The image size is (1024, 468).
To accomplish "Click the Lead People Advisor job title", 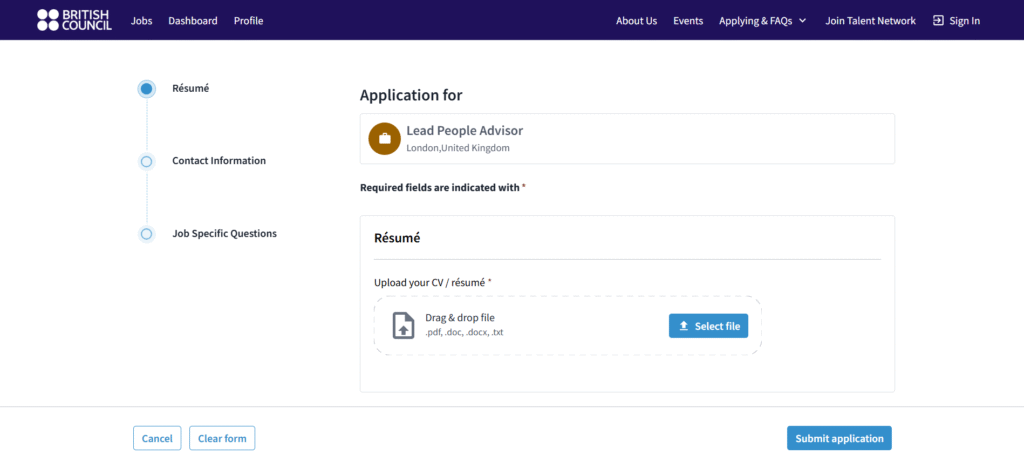I will point(464,131).
